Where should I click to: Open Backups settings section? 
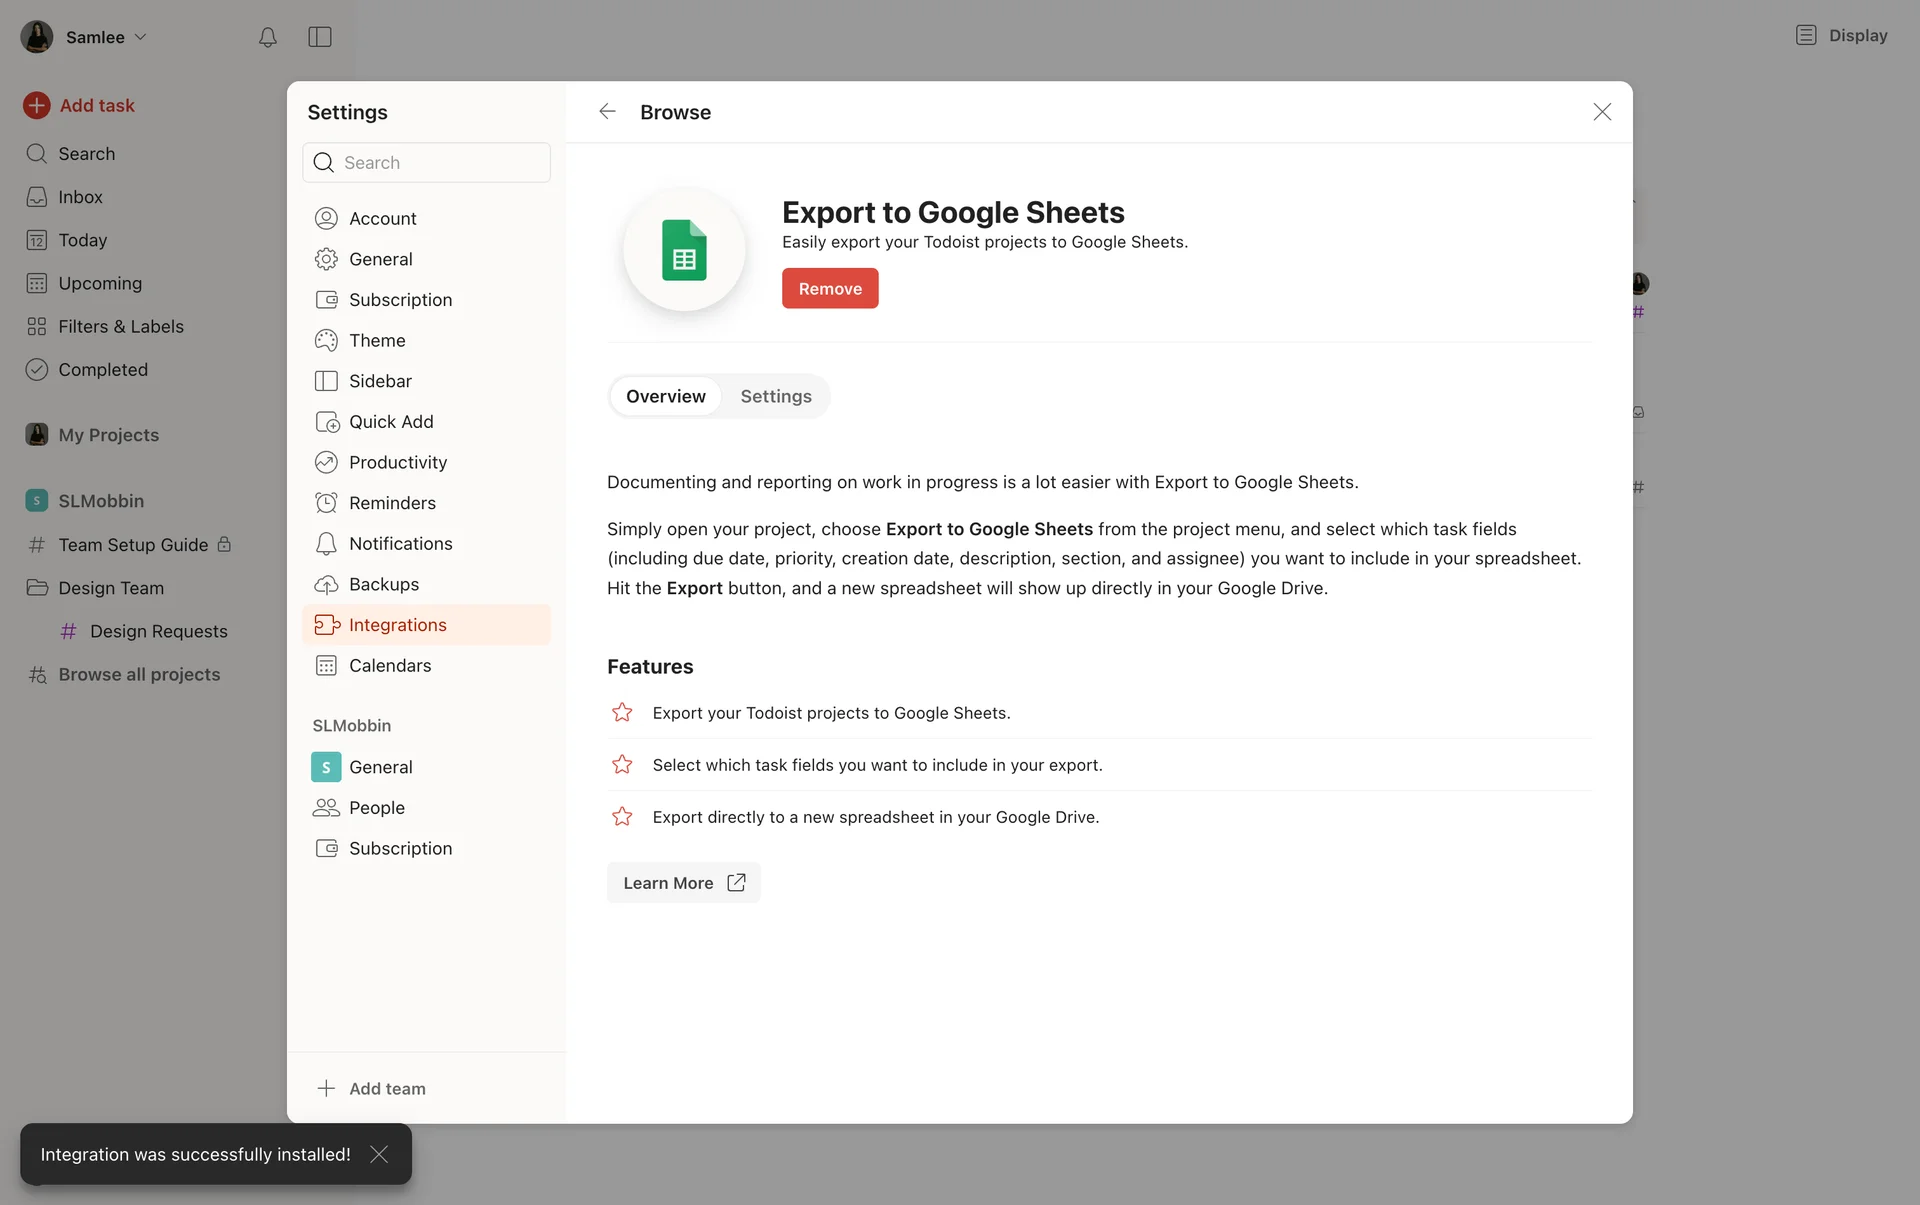pos(383,584)
